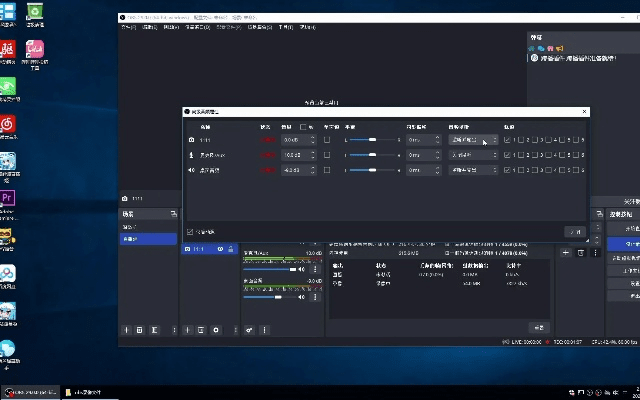Click the plus icon in Scenes panel toolbar
The height and width of the screenshot is (400, 640).
tap(126, 329)
